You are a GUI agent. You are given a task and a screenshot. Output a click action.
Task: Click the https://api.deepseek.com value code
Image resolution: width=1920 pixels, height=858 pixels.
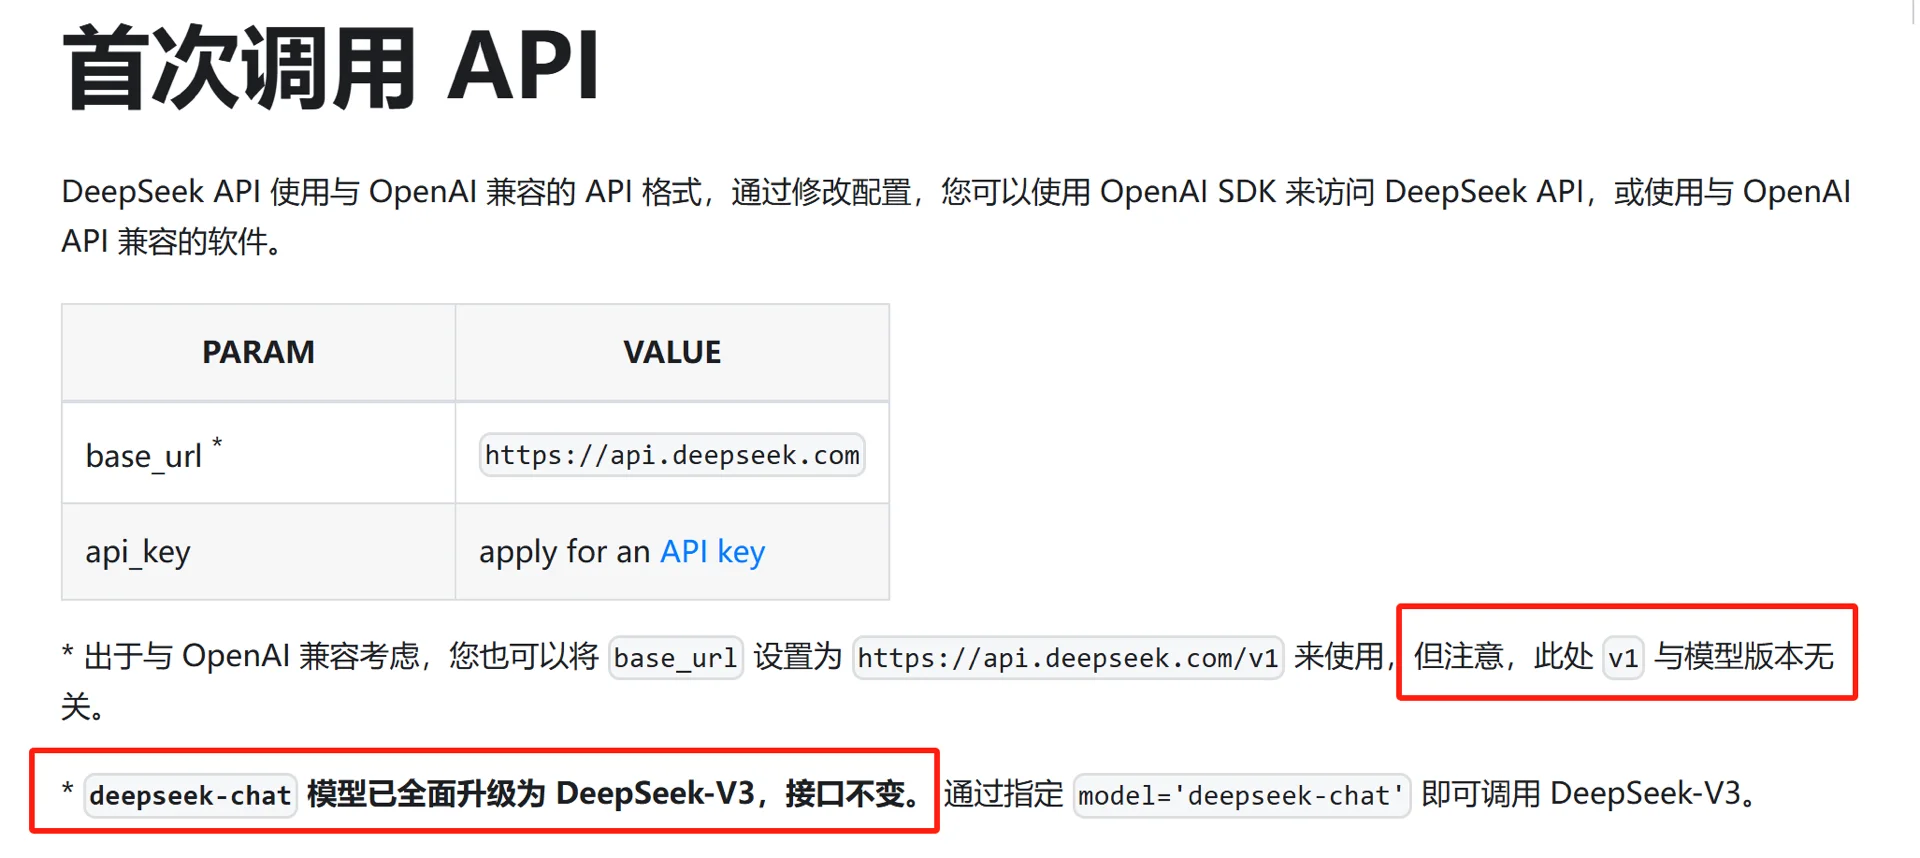tap(672, 455)
